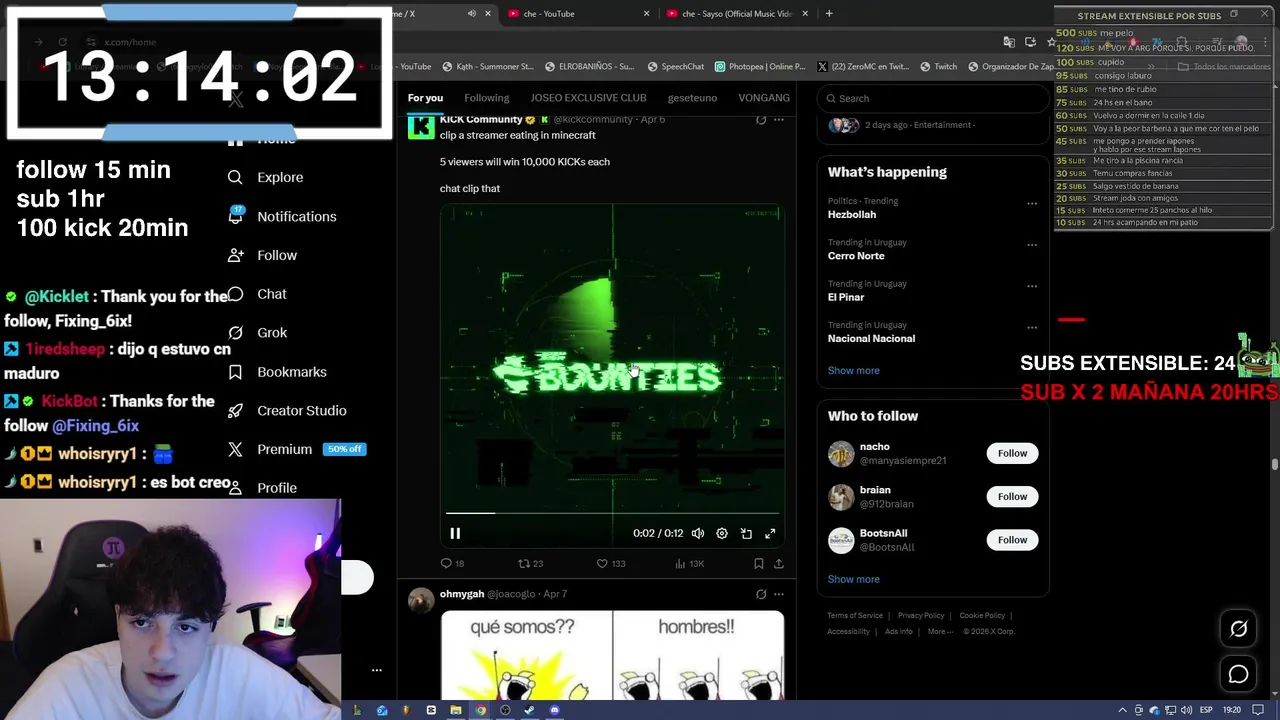Open File Explorer from the taskbar

pyautogui.click(x=456, y=710)
